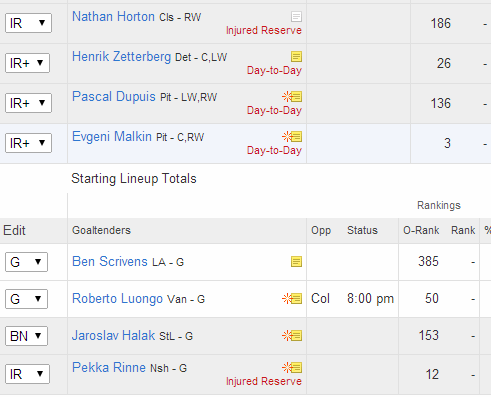Open Henrik Zetterberg's IR+ position dropdown
The image size is (491, 397).
coord(27,63)
